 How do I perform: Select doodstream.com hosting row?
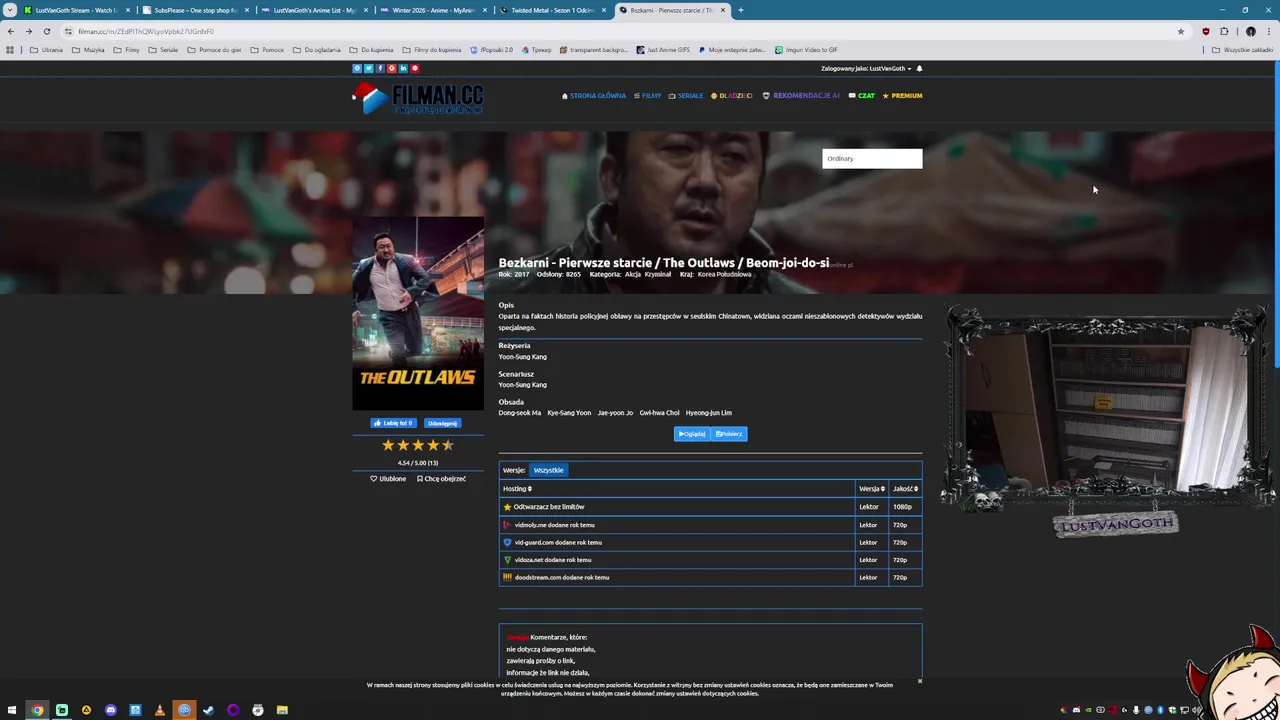(x=710, y=577)
